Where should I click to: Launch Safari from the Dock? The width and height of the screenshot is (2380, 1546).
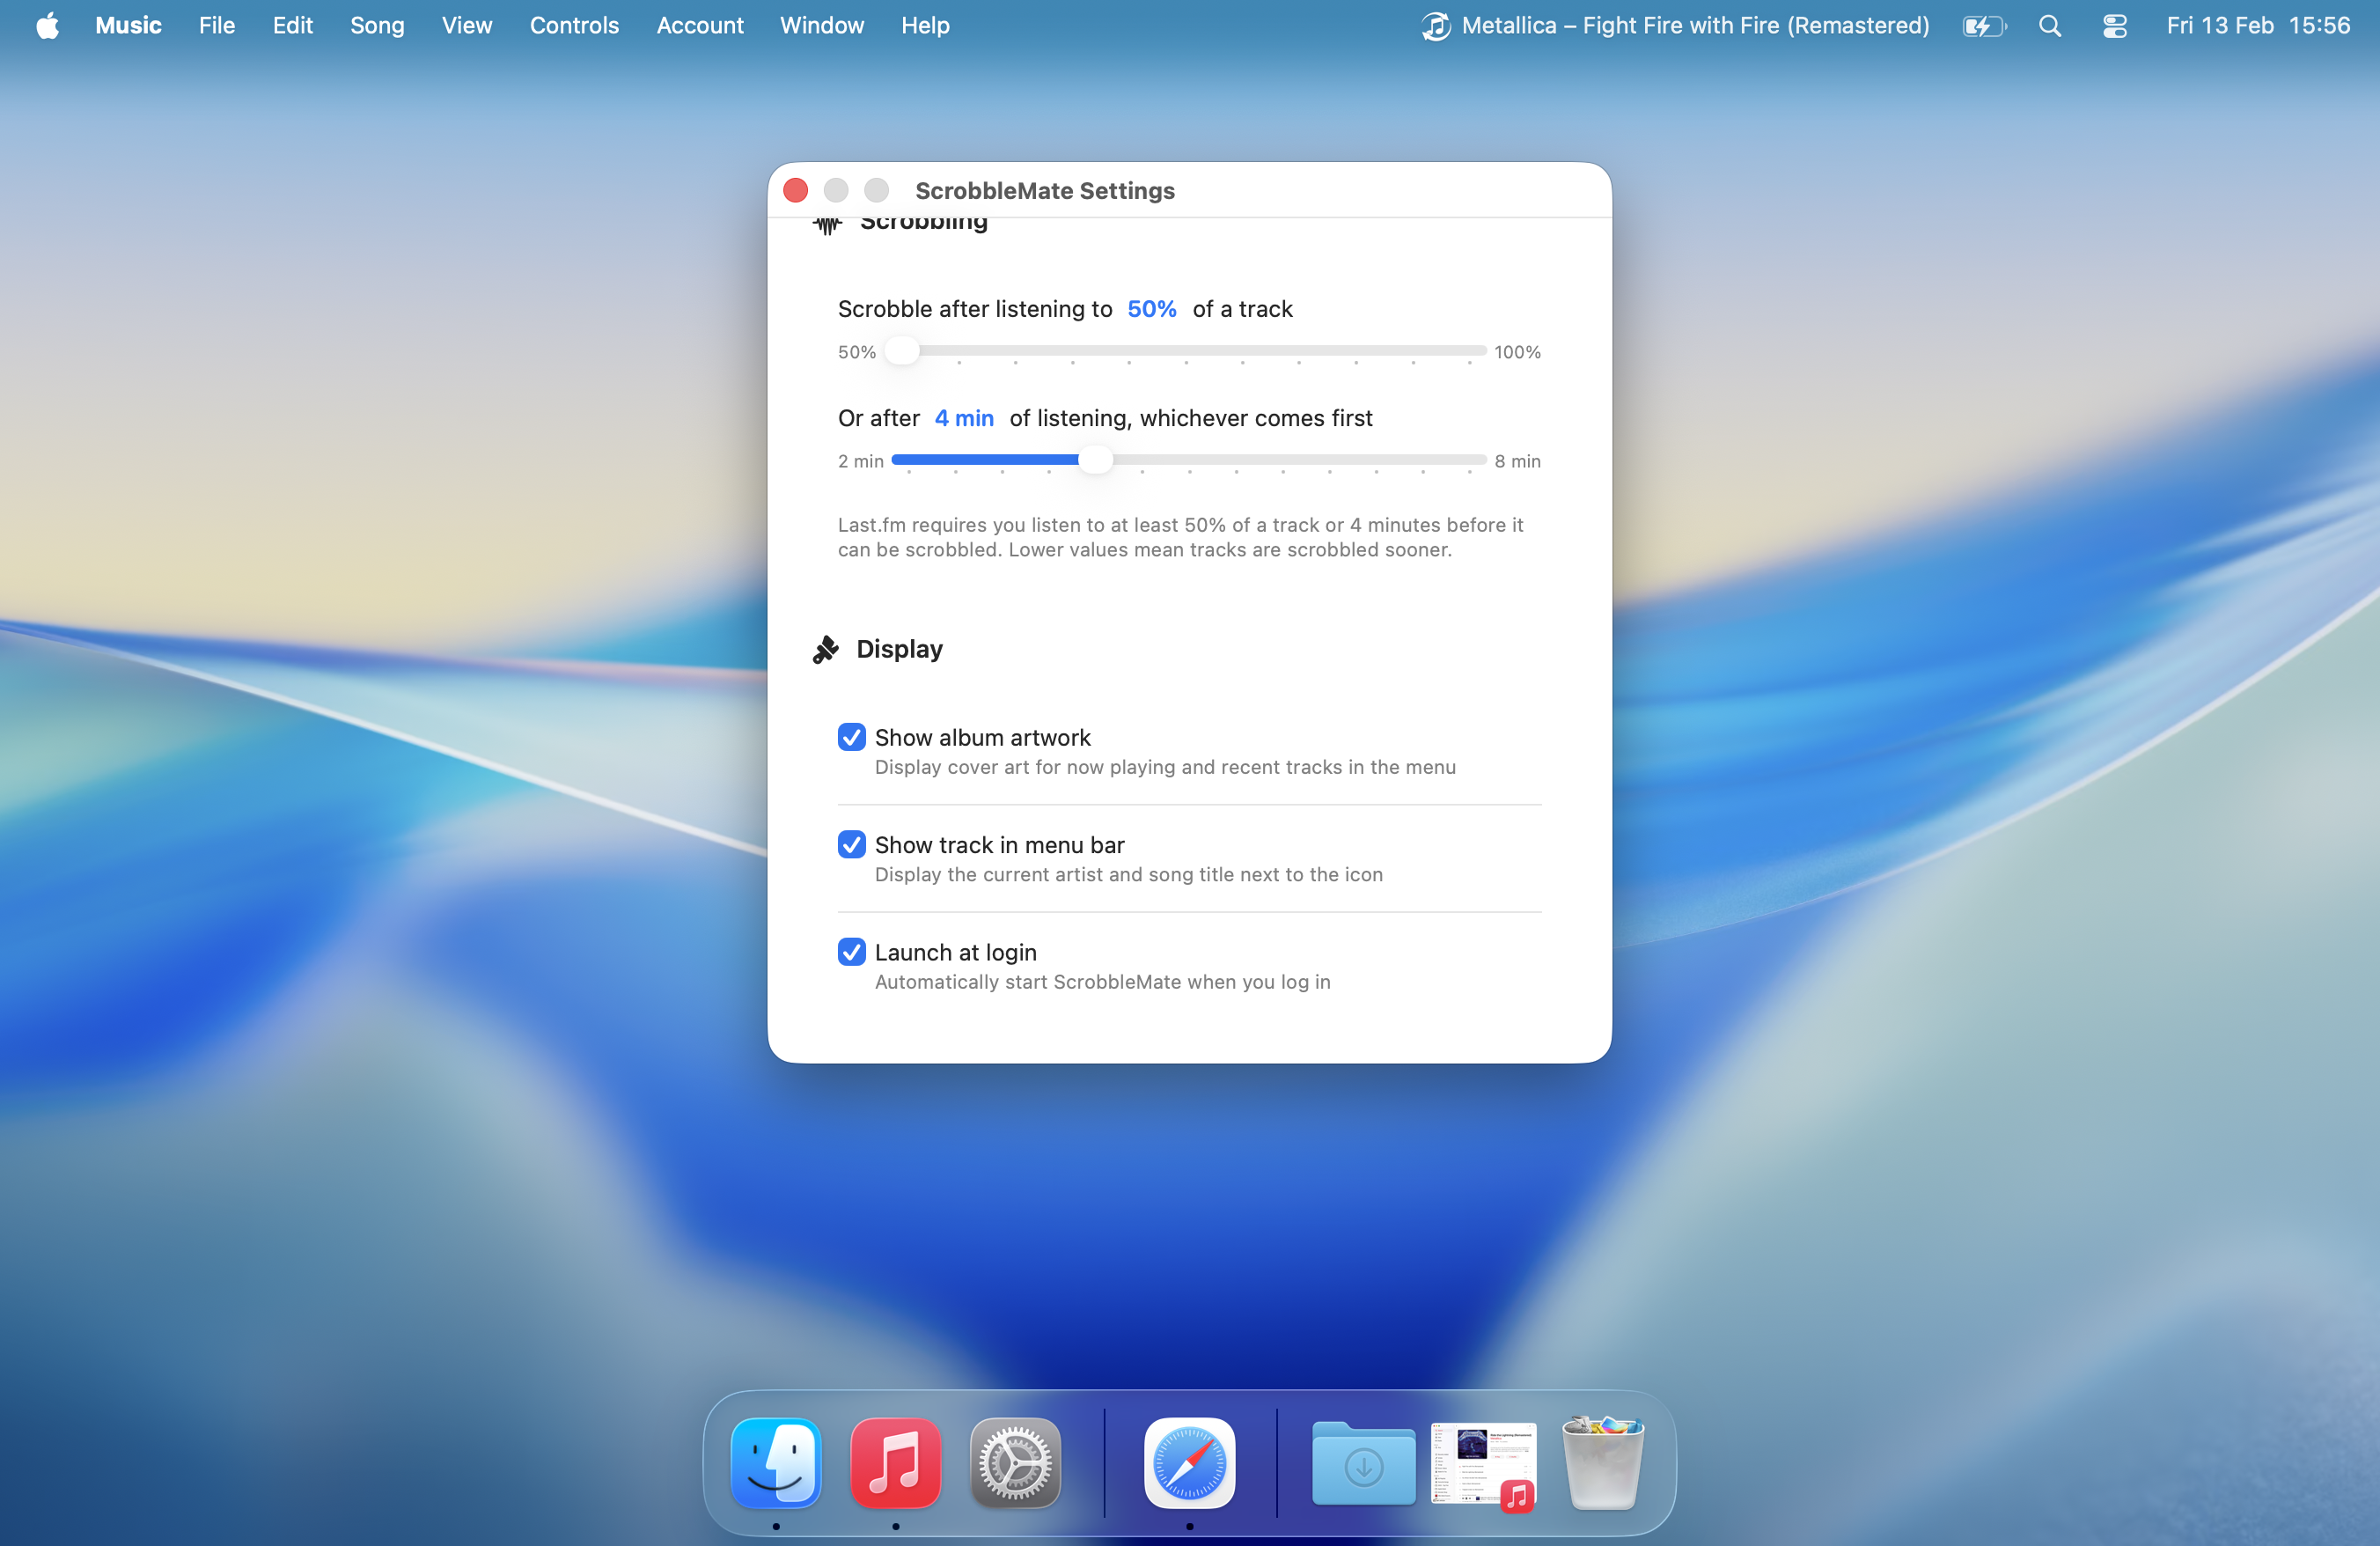(x=1188, y=1464)
